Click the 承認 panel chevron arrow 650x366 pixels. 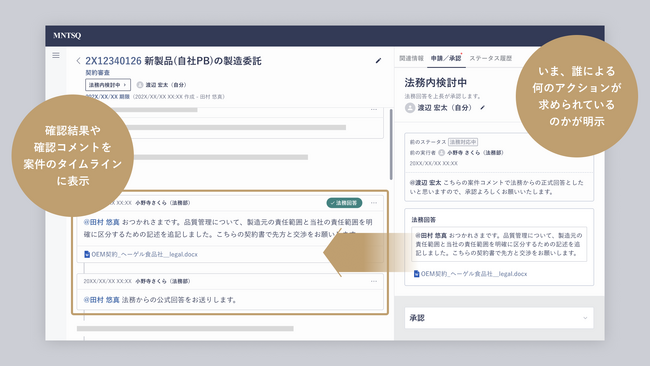tap(585, 318)
